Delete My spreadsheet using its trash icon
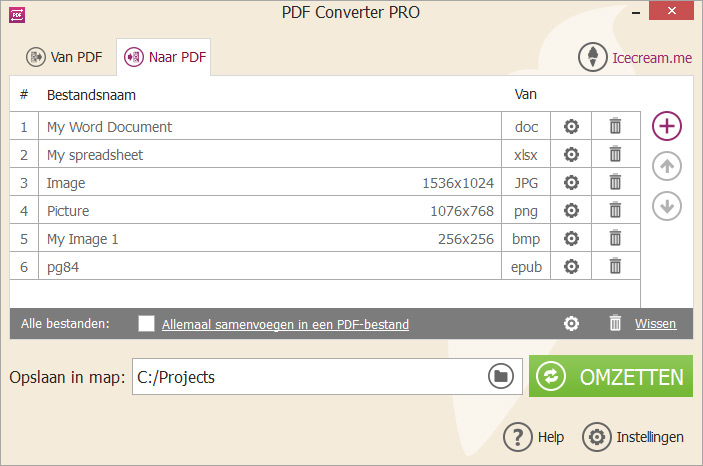Screen dimensions: 703x466 [x=615, y=155]
